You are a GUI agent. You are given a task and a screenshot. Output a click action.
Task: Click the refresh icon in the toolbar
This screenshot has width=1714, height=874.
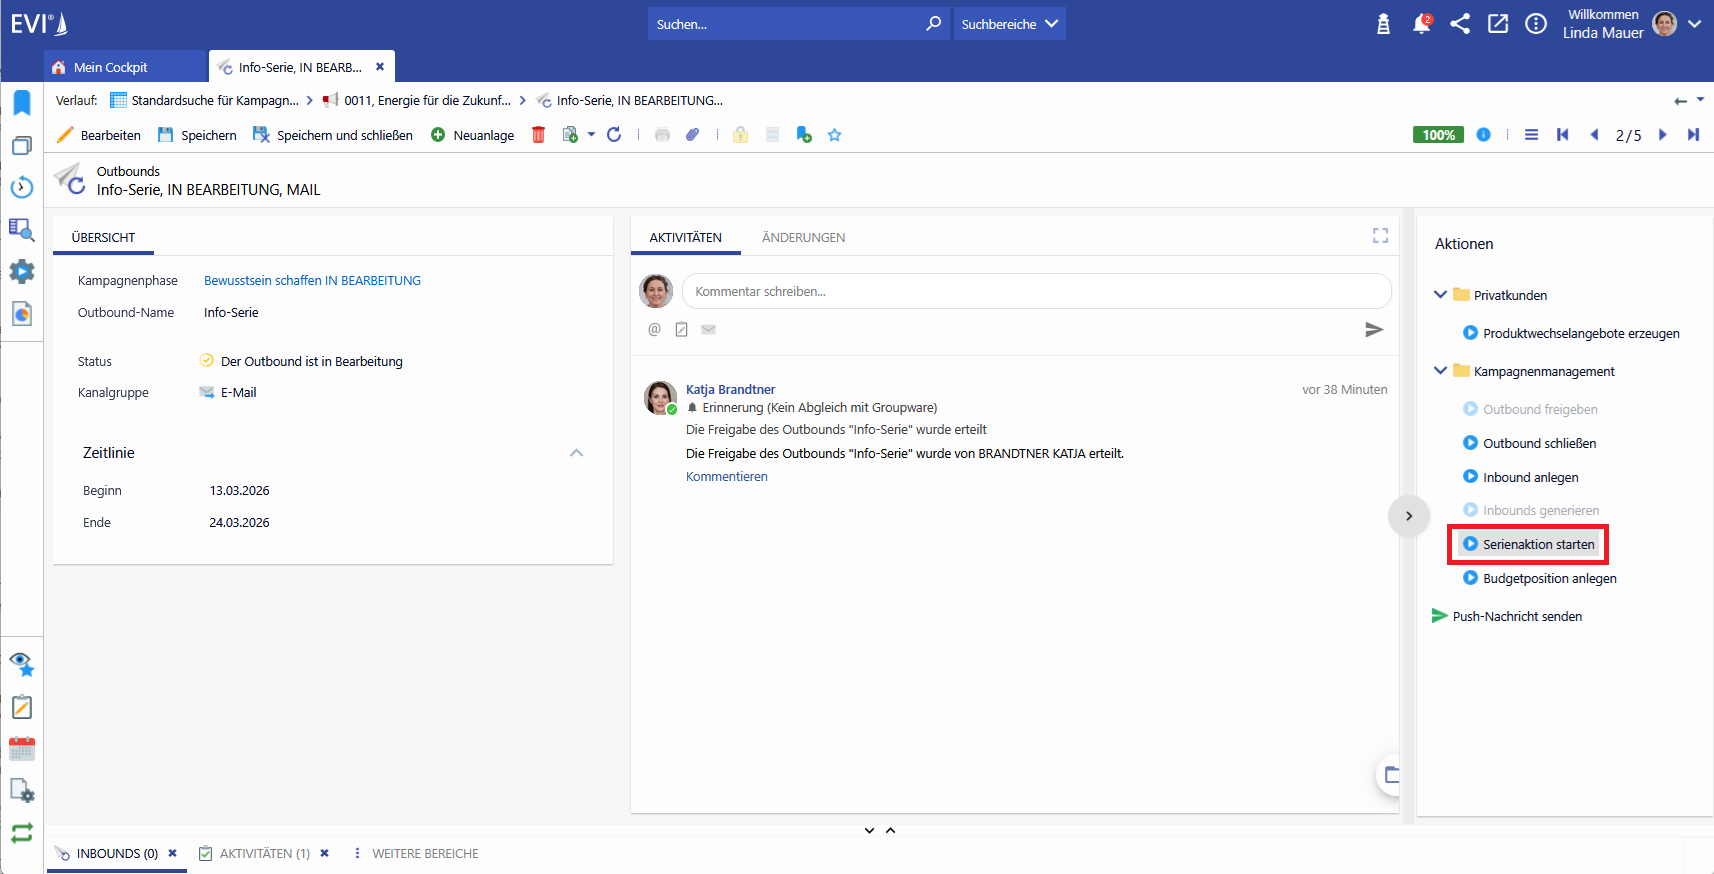[614, 135]
